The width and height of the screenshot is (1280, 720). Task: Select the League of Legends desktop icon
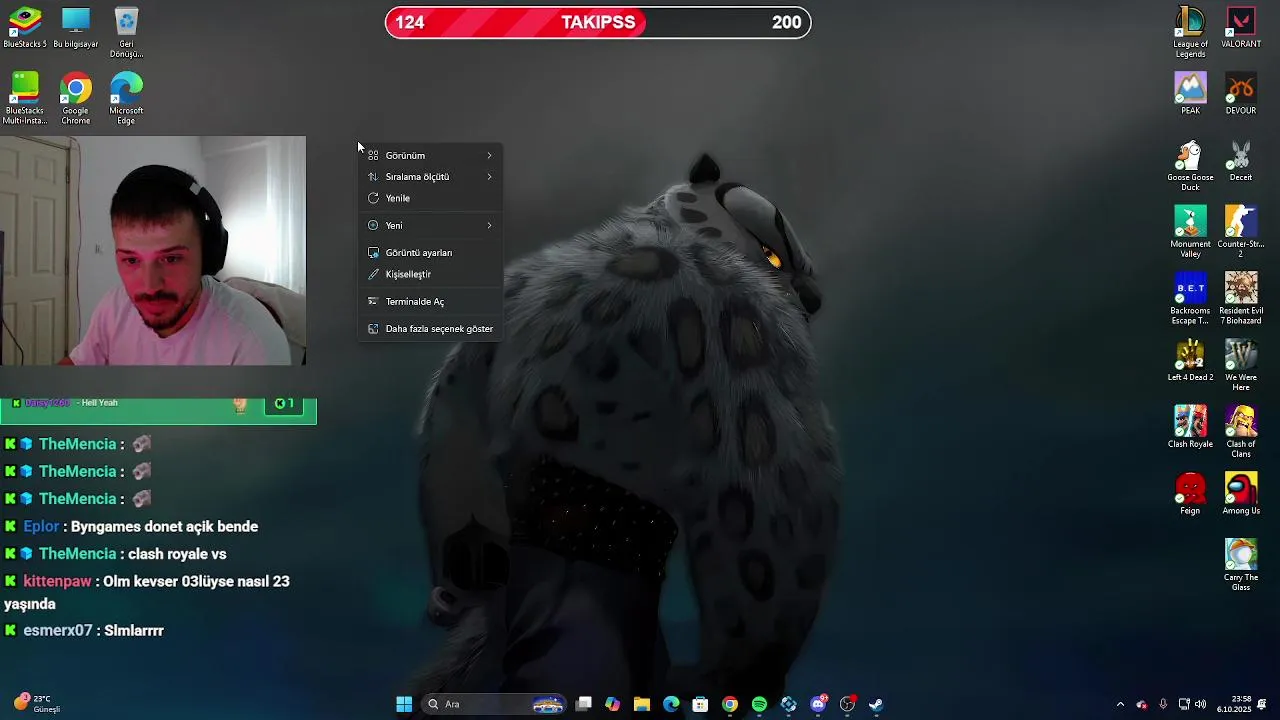coord(1190,32)
